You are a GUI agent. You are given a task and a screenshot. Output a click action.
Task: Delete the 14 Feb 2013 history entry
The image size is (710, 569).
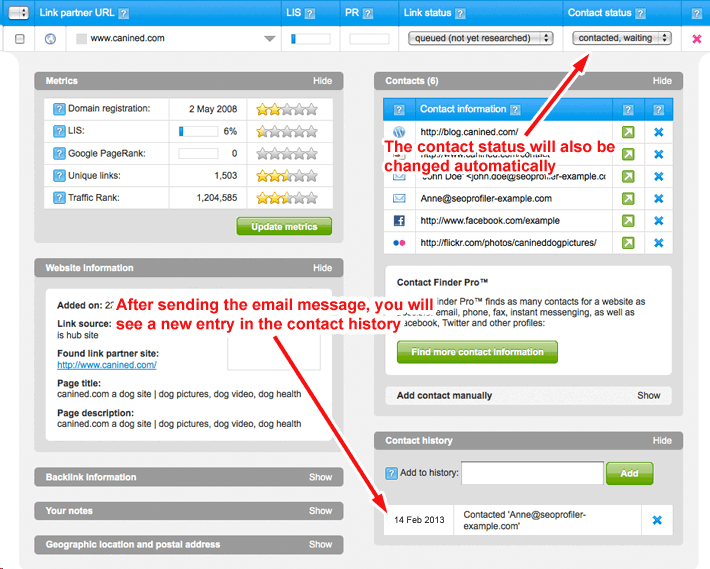(657, 520)
